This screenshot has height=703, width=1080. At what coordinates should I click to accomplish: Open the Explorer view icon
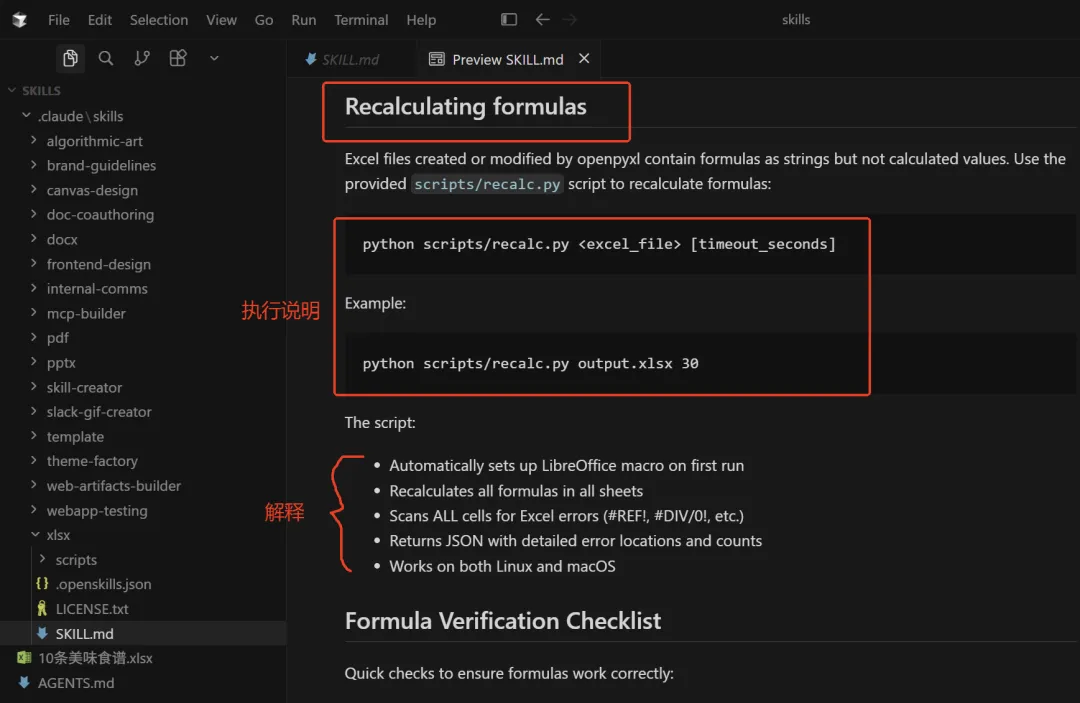(70, 59)
